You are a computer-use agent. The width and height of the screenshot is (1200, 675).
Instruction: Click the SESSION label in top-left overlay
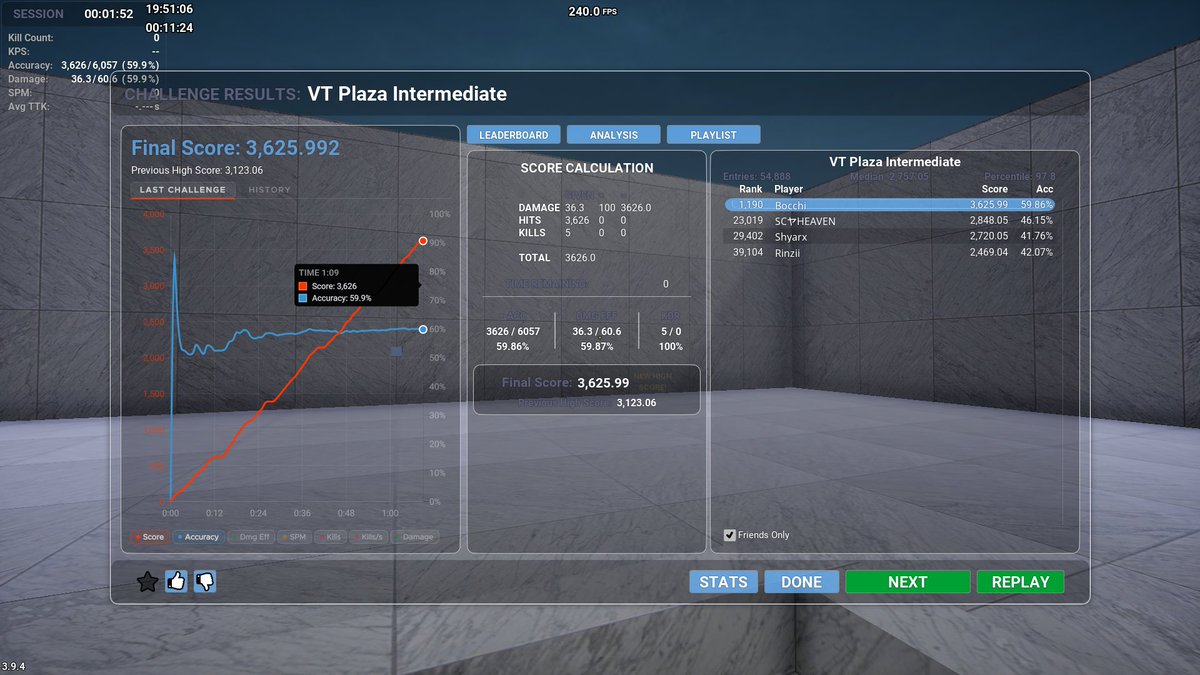[38, 14]
